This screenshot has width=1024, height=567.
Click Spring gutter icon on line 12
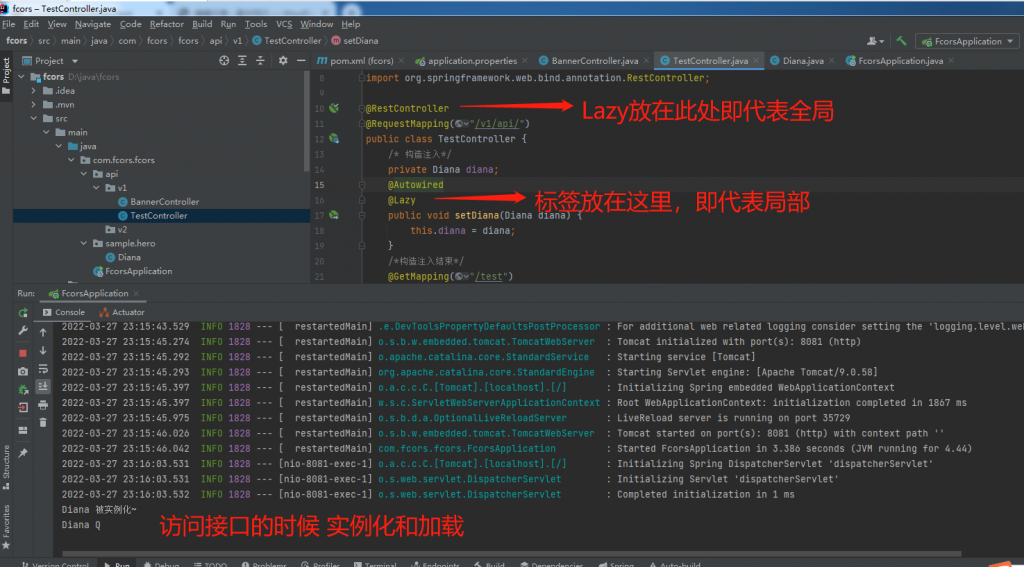334,138
